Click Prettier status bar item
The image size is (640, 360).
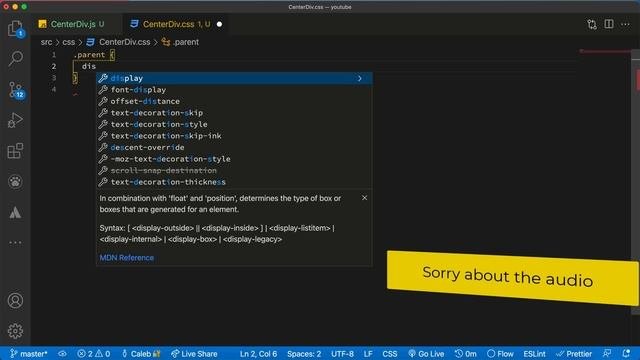click(x=574, y=354)
